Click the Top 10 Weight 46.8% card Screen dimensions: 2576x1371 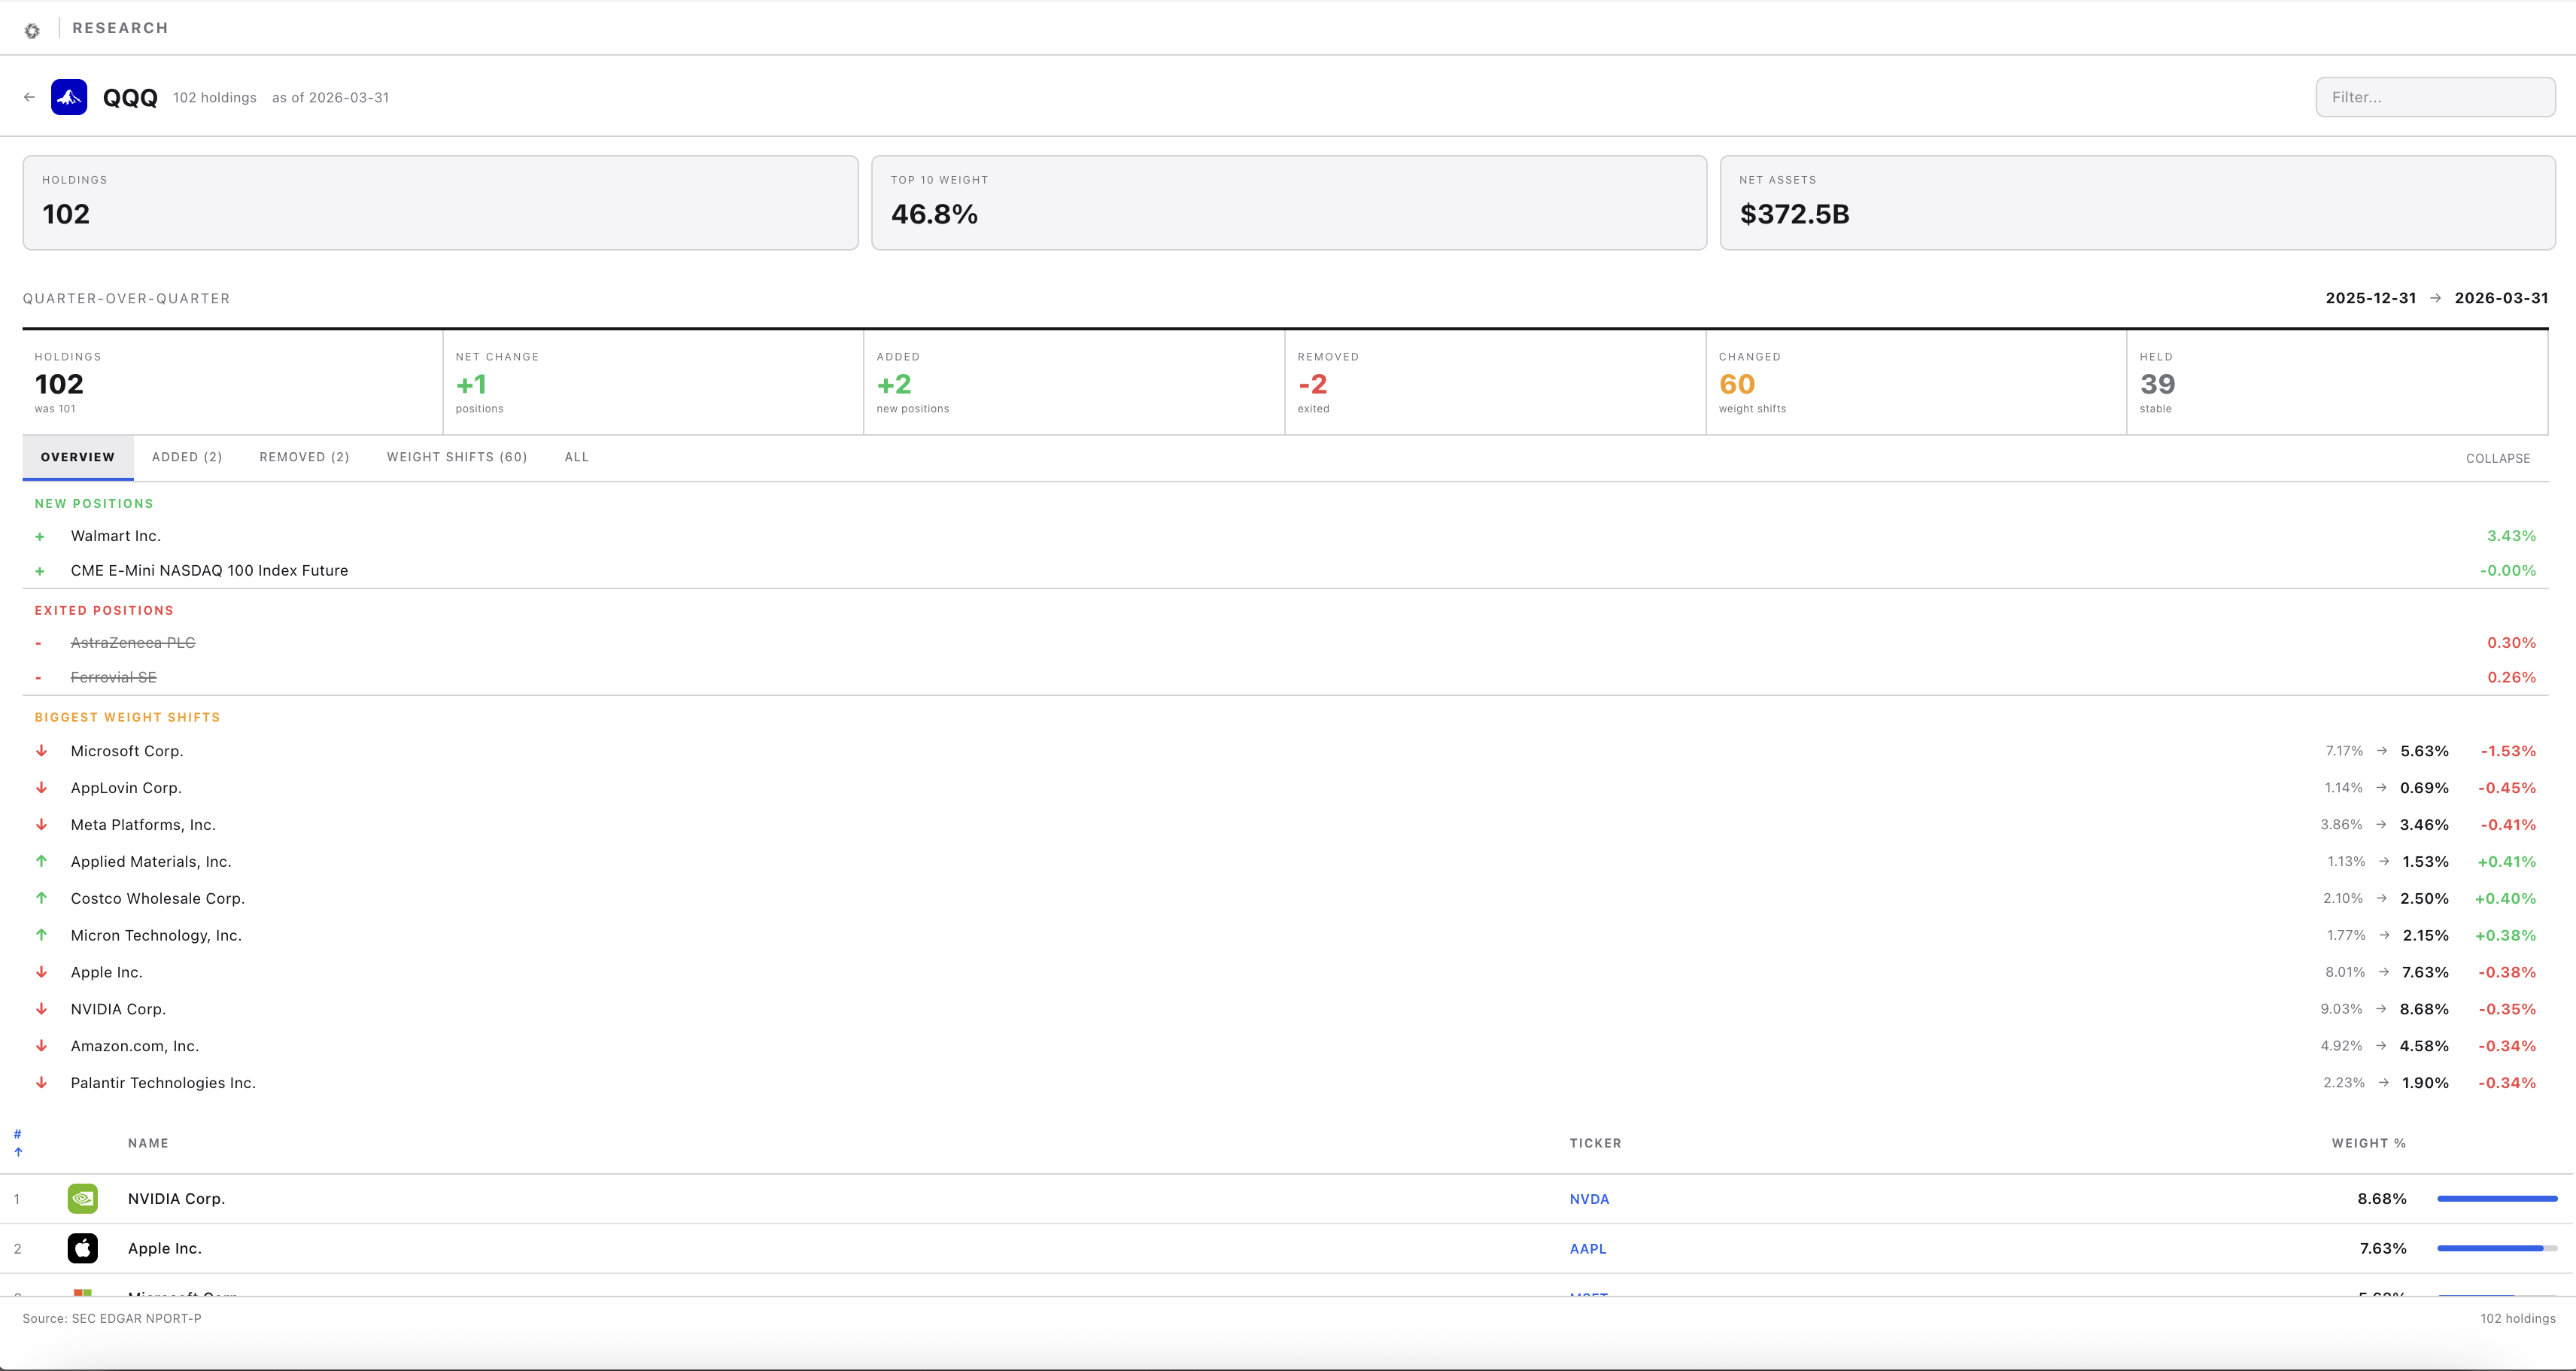(1288, 202)
